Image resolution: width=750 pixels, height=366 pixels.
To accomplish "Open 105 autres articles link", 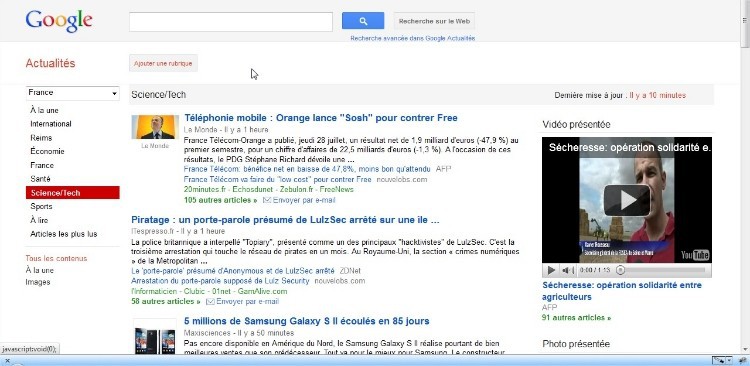I will tap(221, 200).
